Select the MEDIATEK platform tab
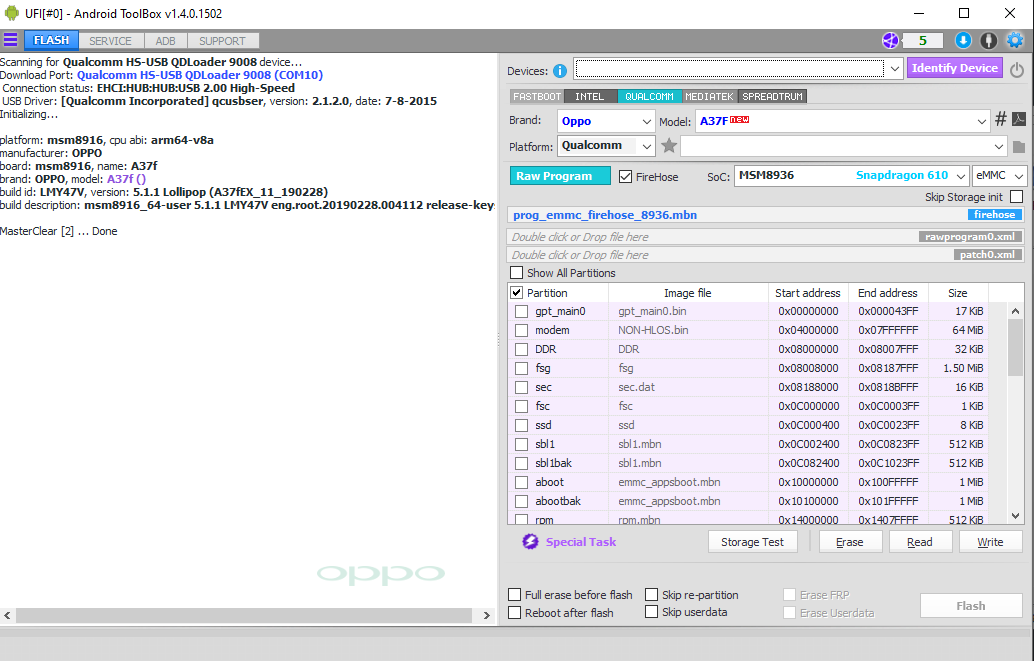This screenshot has height=661, width=1034. (x=710, y=96)
